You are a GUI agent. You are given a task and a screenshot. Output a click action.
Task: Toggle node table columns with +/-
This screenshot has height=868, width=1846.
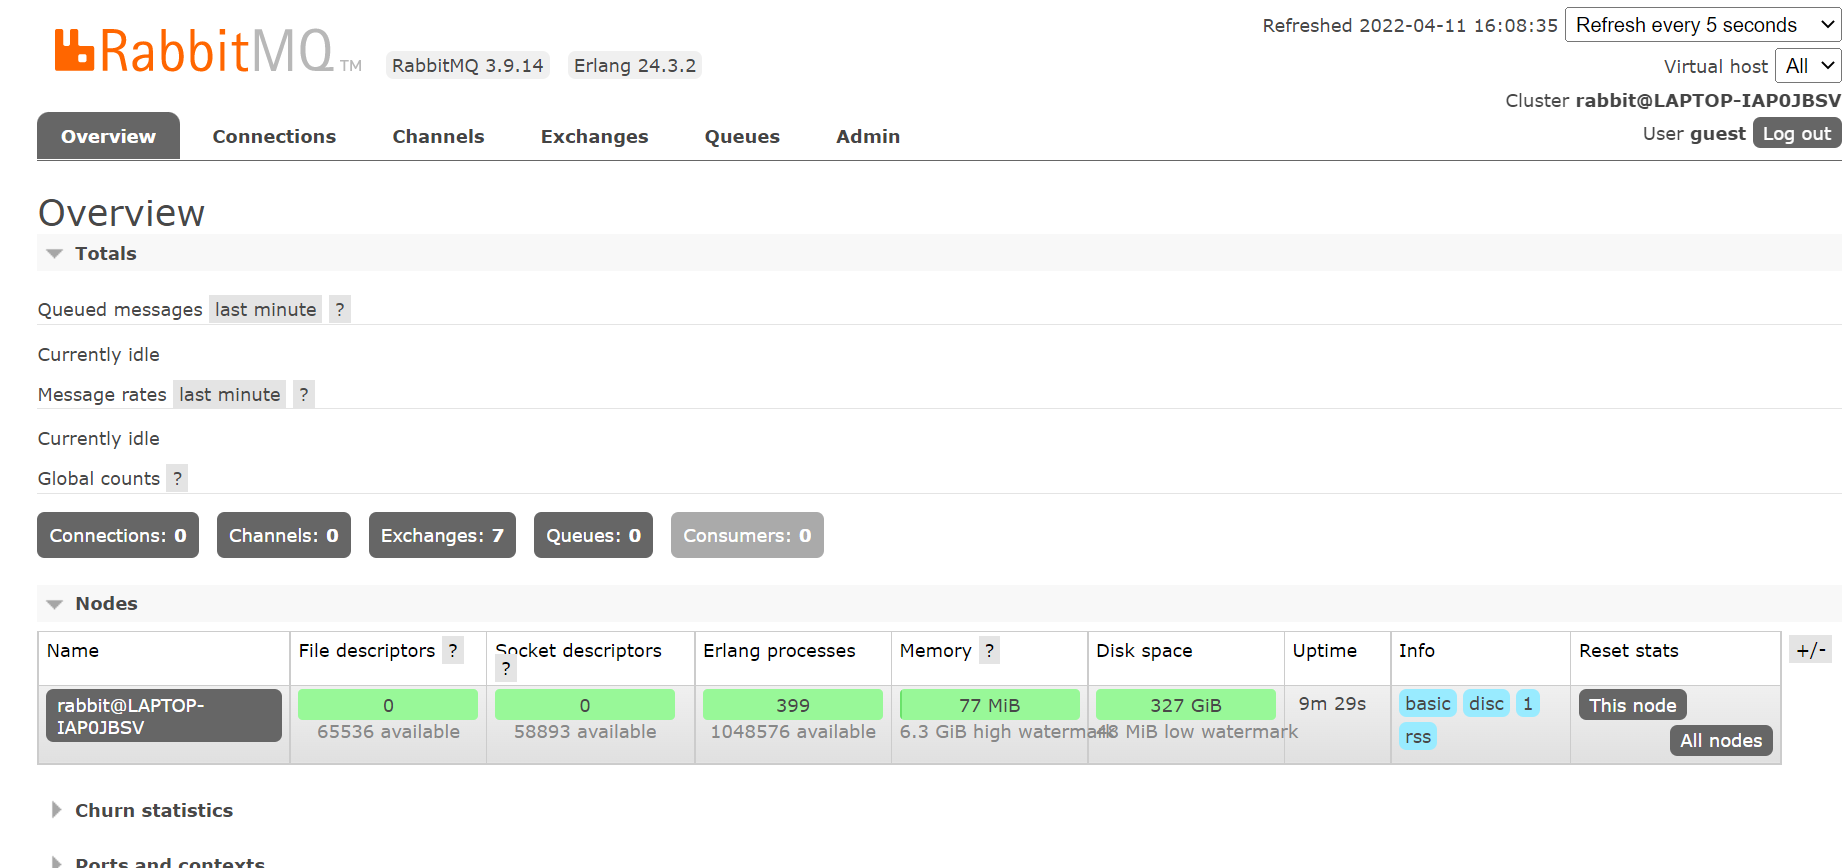point(1811,650)
